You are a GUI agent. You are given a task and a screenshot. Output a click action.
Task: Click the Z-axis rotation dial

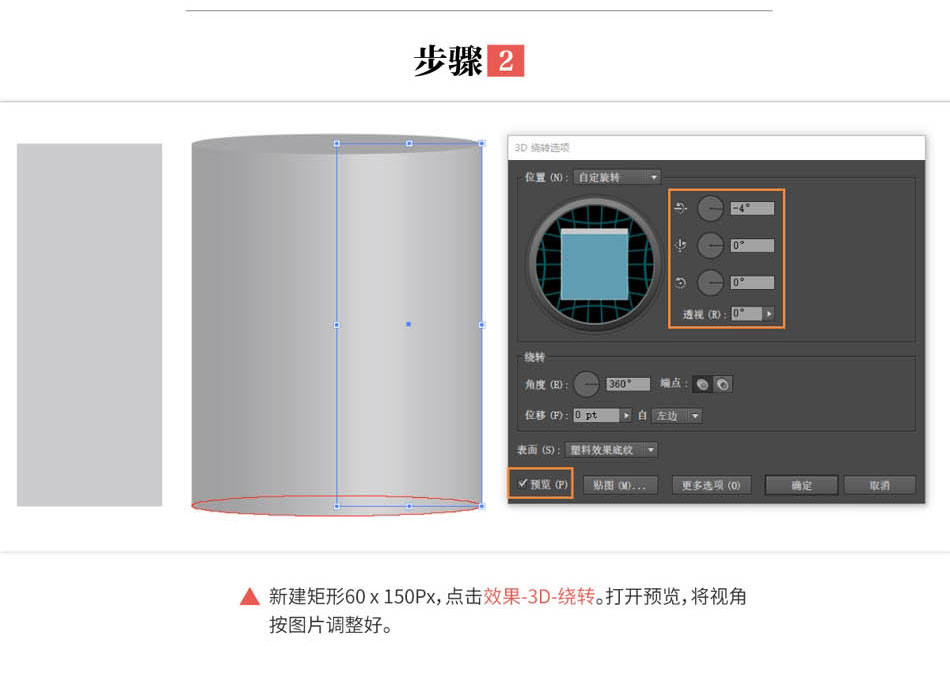pos(710,282)
